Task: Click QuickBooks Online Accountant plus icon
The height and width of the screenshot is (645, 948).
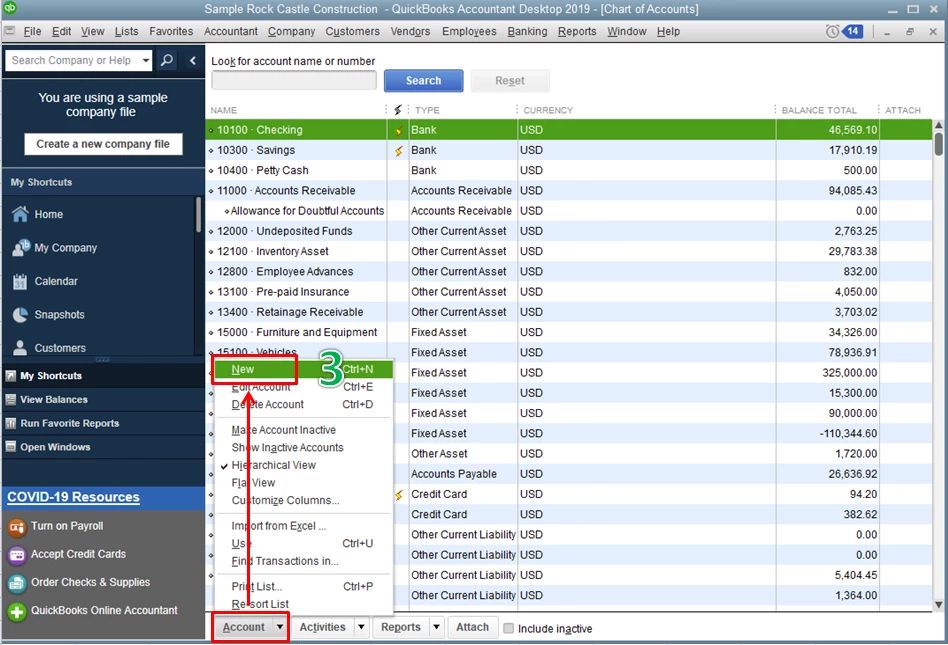Action: [16, 612]
